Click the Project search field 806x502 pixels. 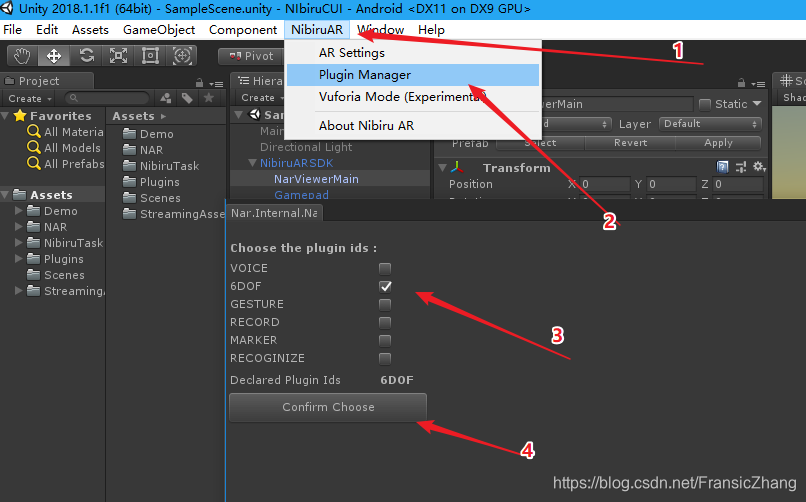coord(107,98)
